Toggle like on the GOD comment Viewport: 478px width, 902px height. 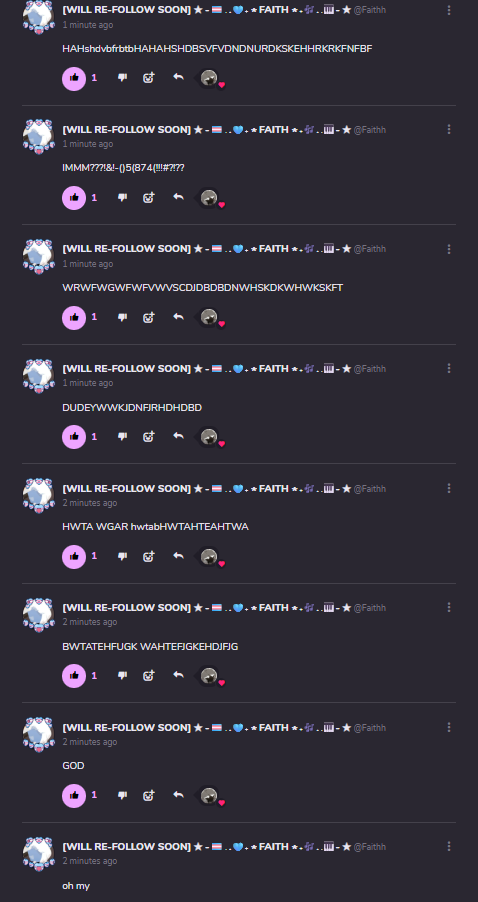point(74,795)
